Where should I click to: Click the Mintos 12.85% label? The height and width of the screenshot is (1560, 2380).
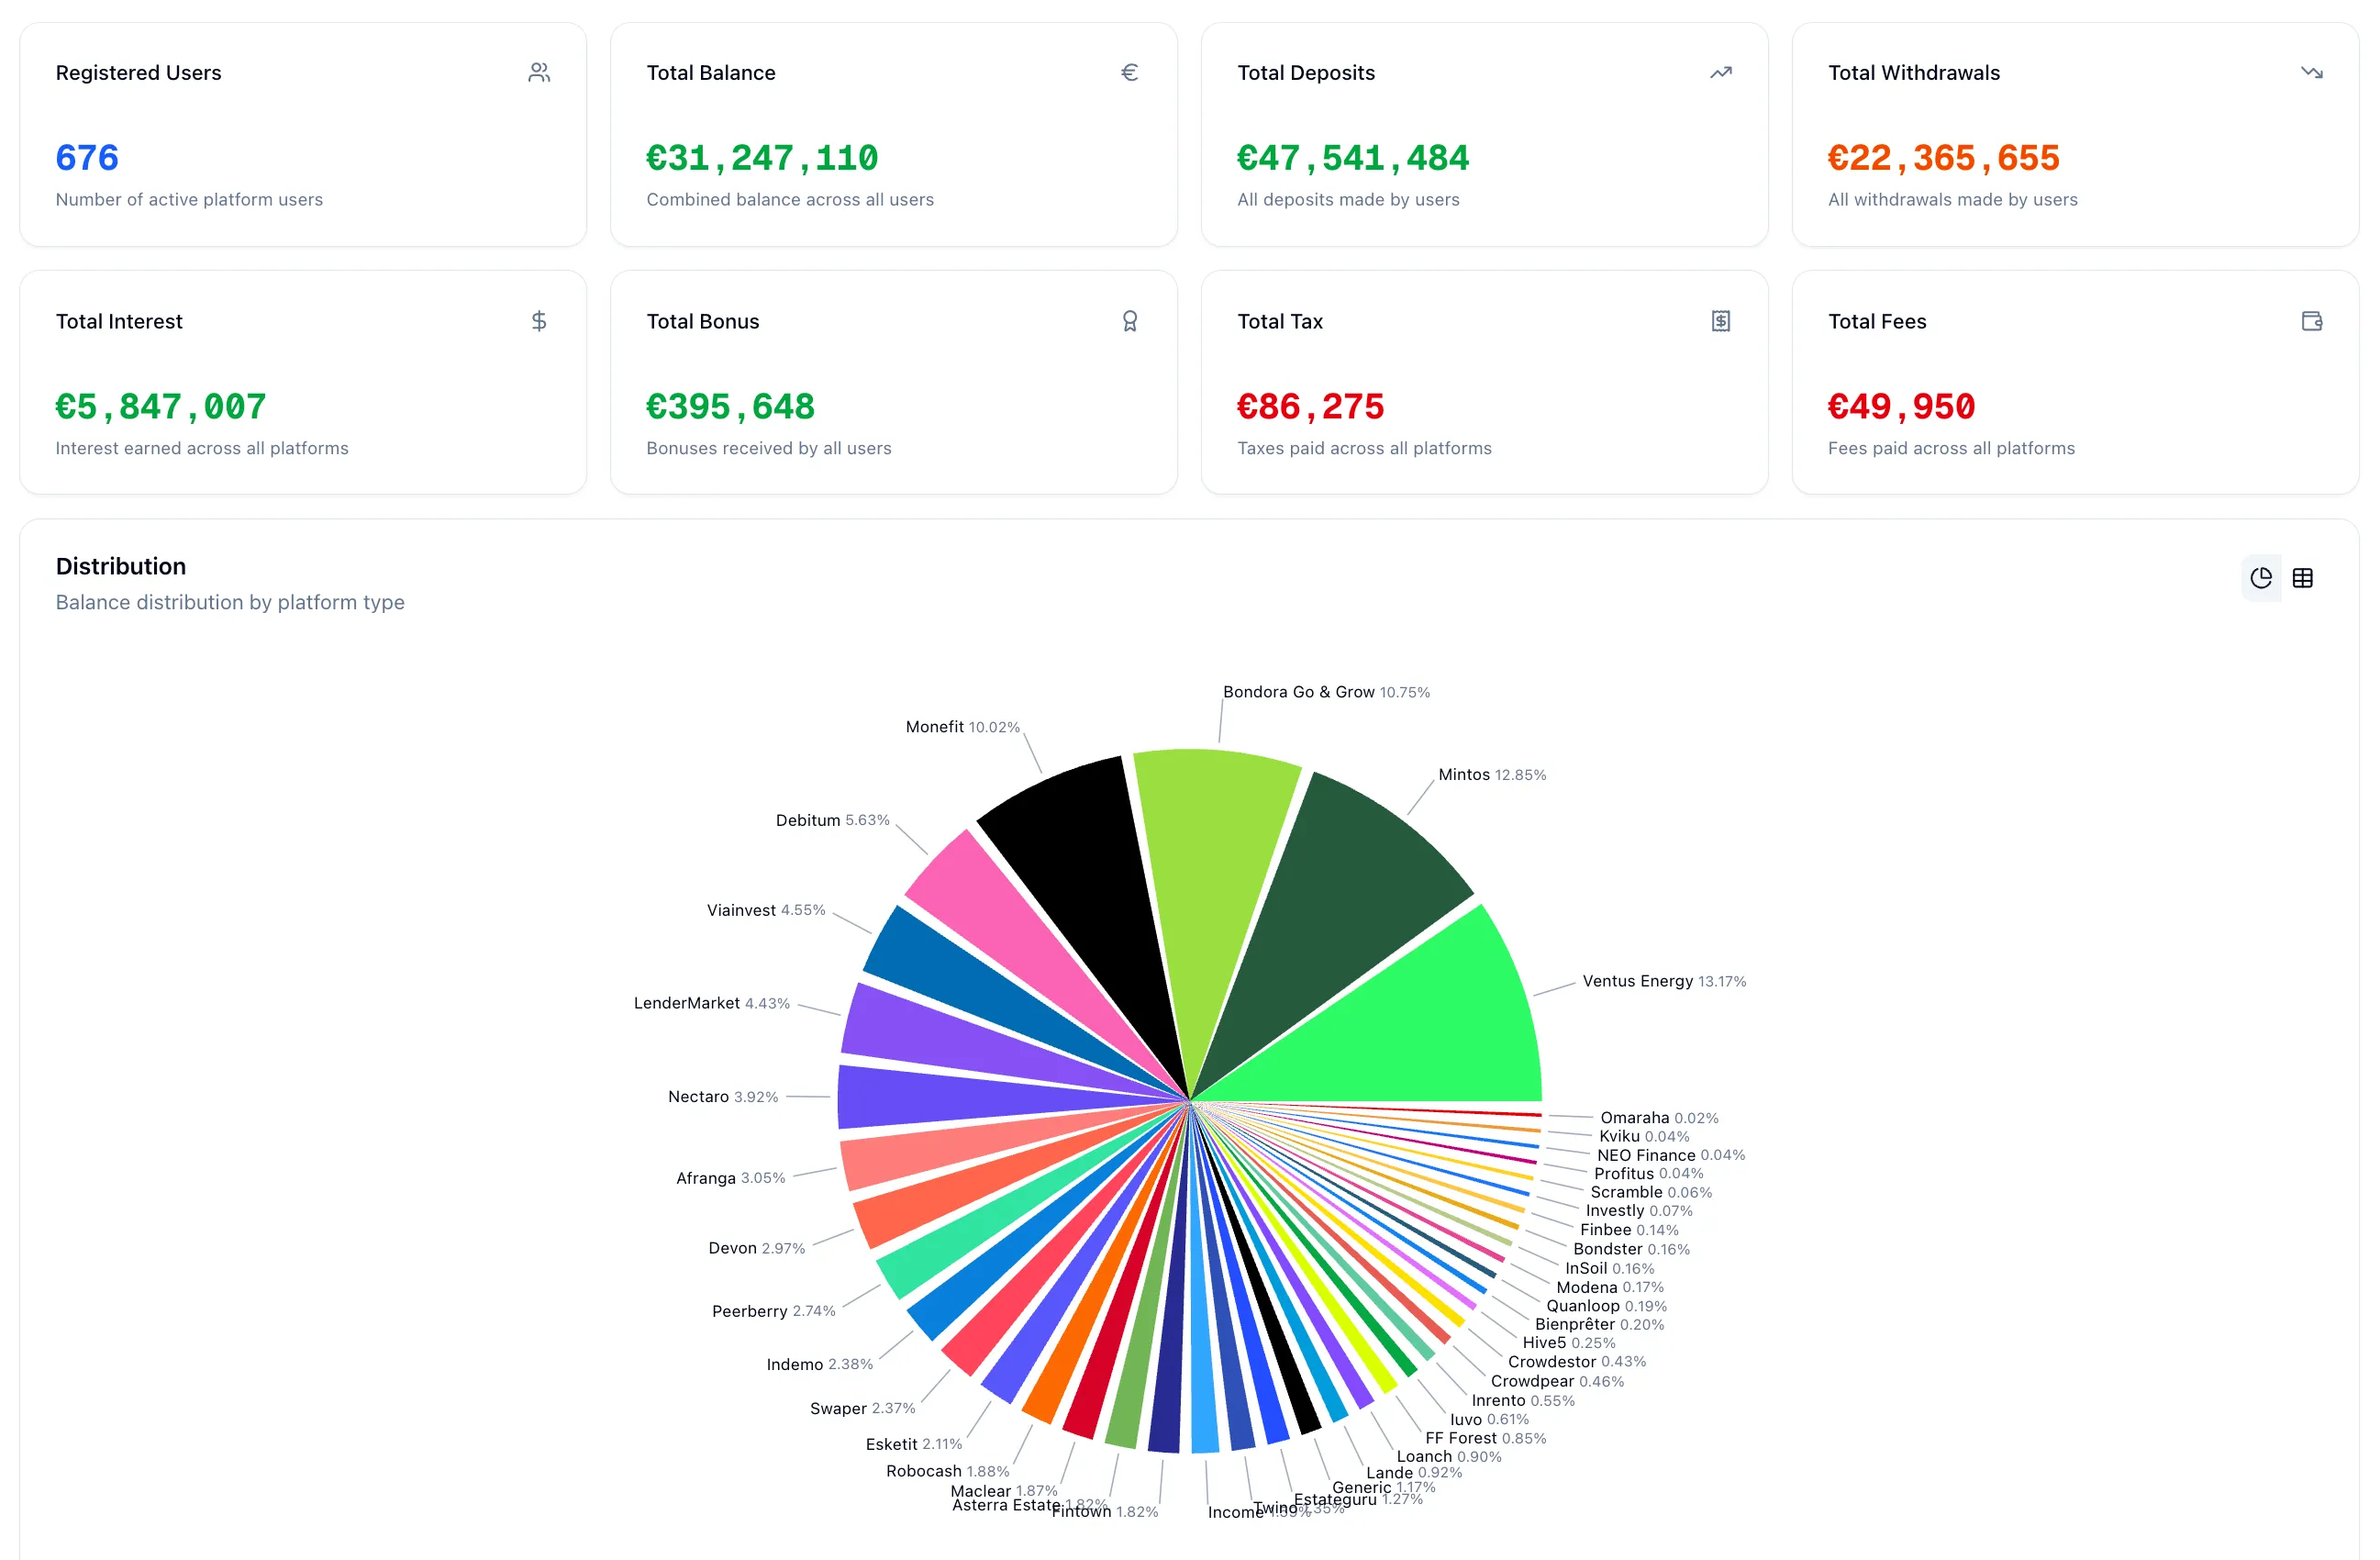coord(1491,774)
